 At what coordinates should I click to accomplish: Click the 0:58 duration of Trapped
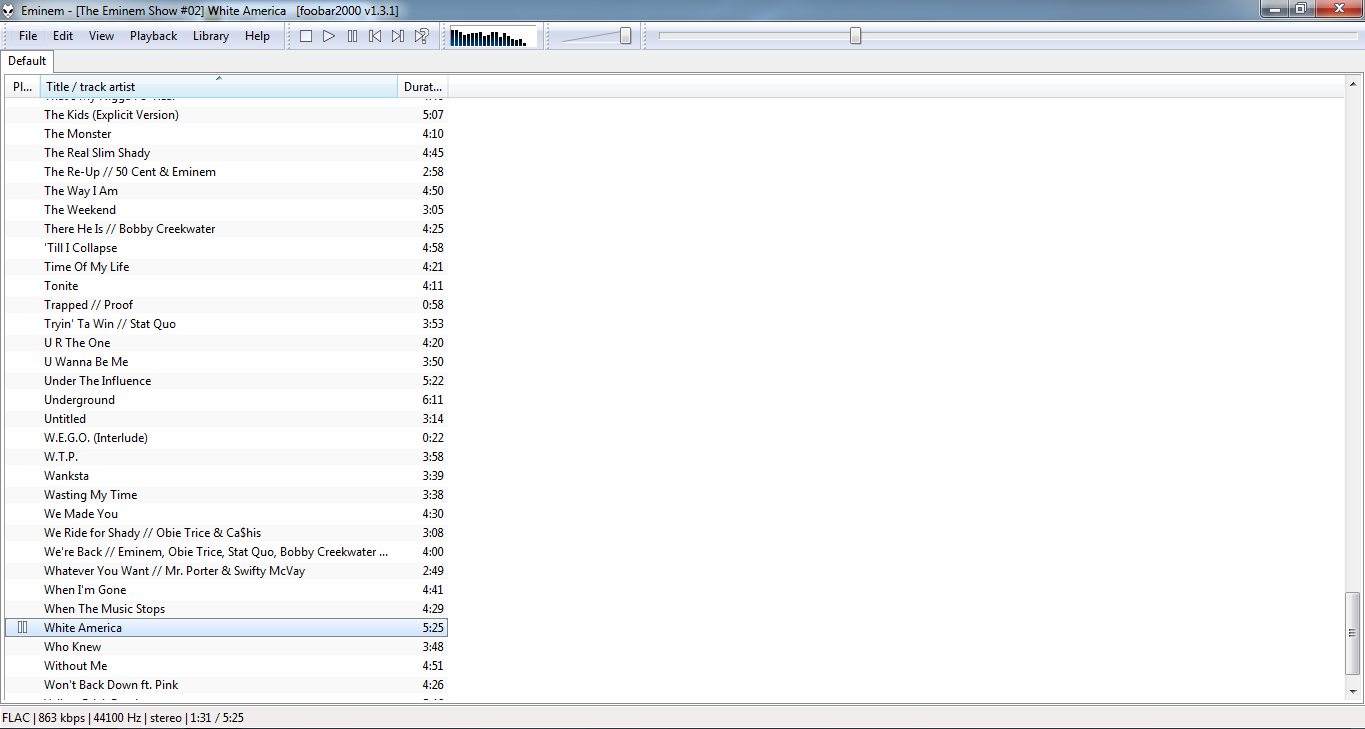(x=433, y=305)
